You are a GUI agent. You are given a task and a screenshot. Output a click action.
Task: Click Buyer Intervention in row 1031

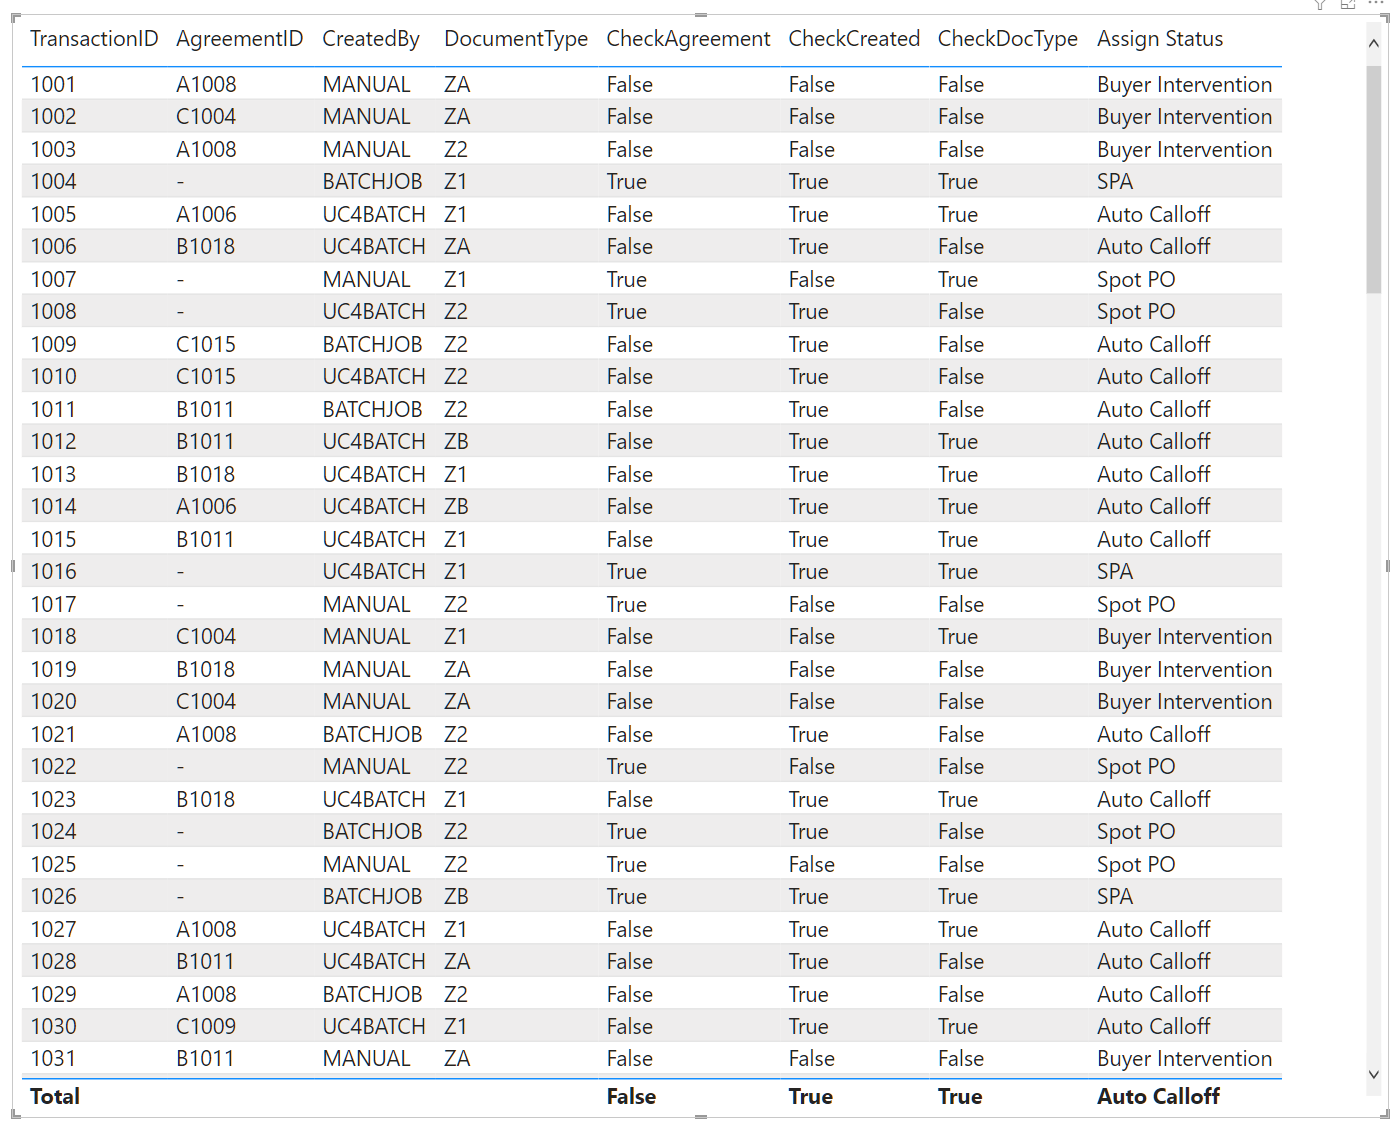1184,1059
